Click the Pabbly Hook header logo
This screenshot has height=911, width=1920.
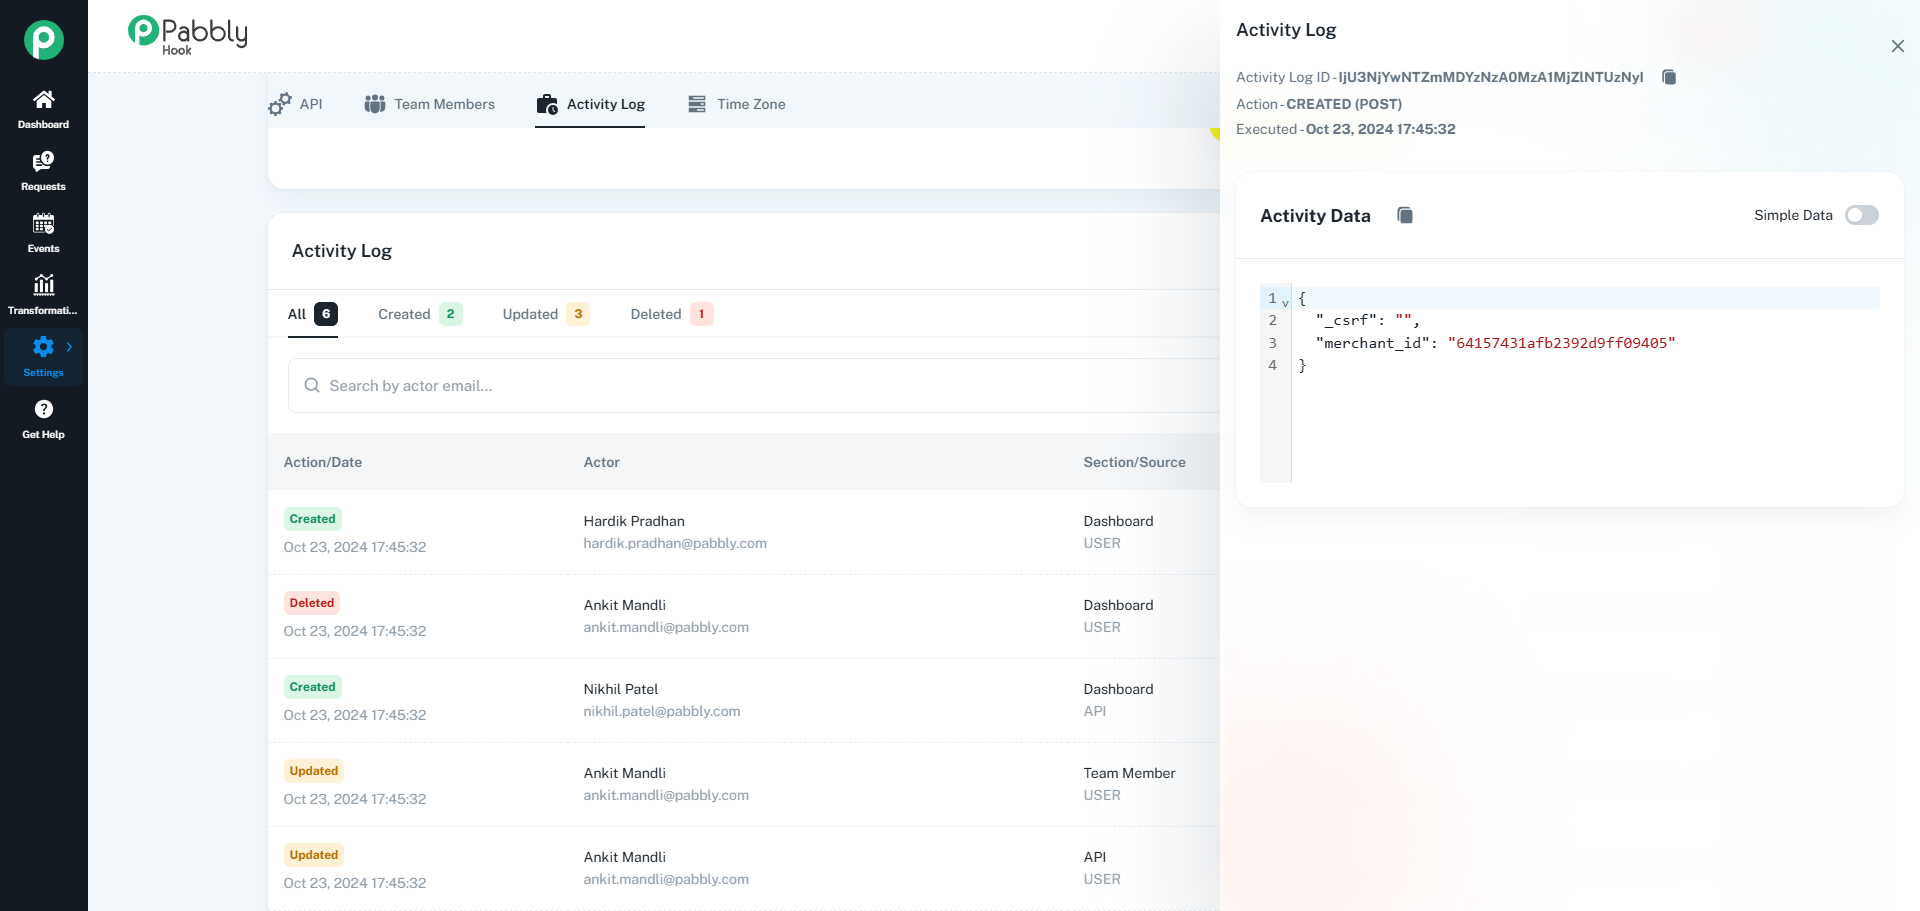click(188, 35)
